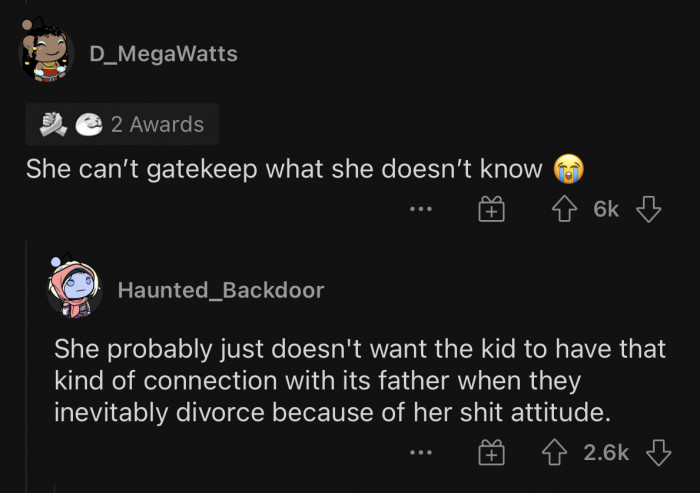700x493 pixels.
Task: Click the 2.6k vote score
Action: (604, 453)
